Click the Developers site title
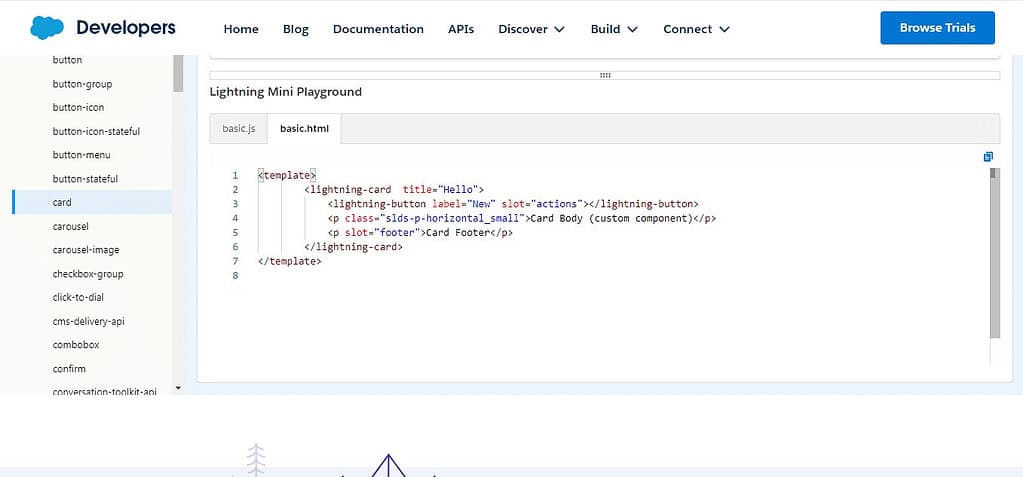This screenshot has height=477, width=1023. (x=126, y=28)
